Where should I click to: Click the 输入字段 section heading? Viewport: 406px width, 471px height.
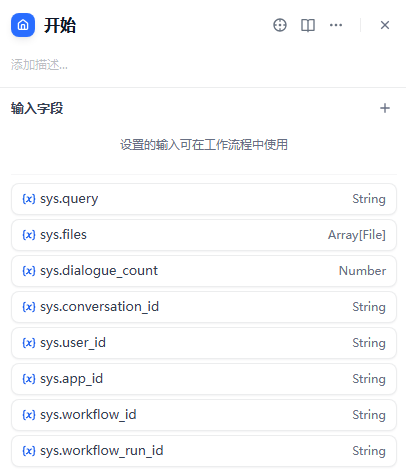click(x=37, y=108)
